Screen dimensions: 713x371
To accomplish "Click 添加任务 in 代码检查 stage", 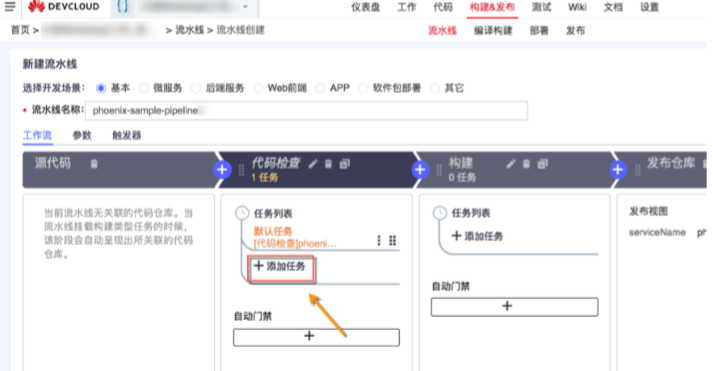I will point(280,266).
